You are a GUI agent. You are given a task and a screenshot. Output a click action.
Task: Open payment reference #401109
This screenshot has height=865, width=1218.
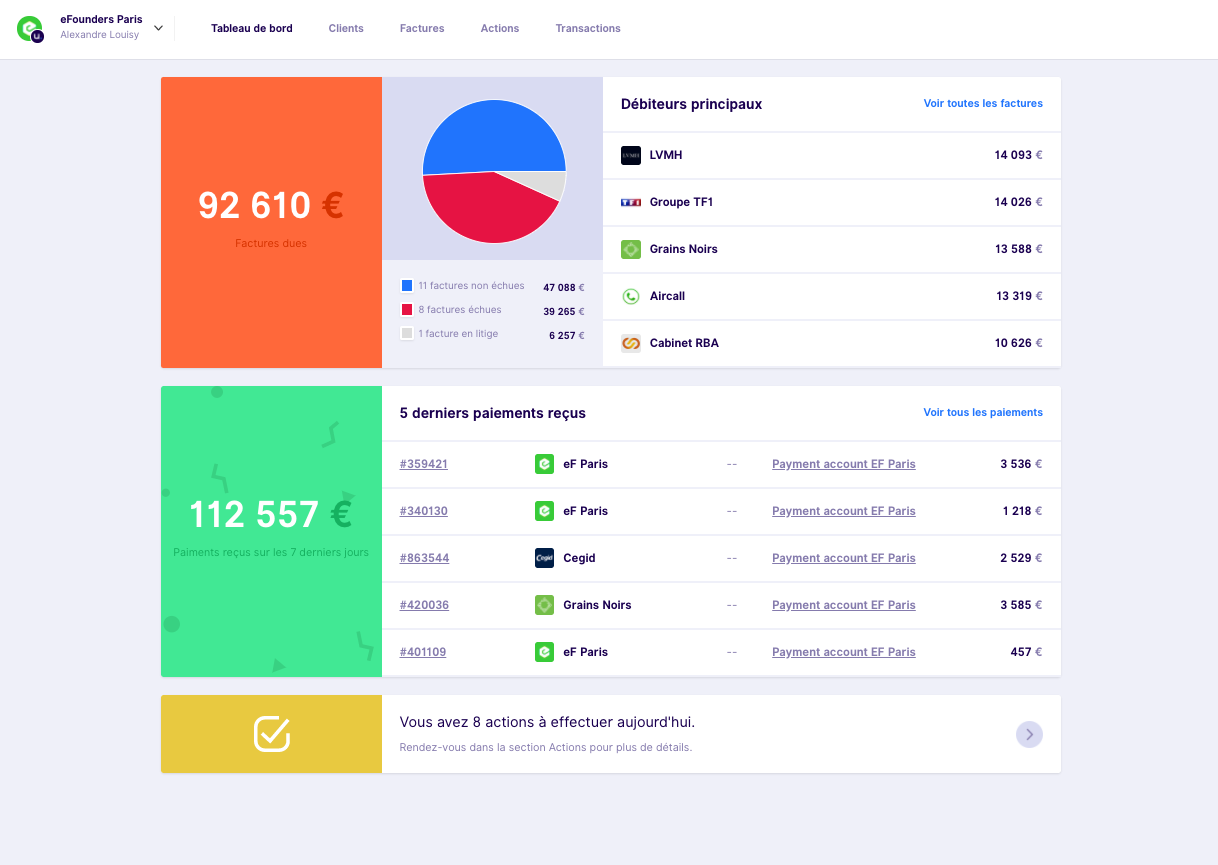tap(423, 652)
